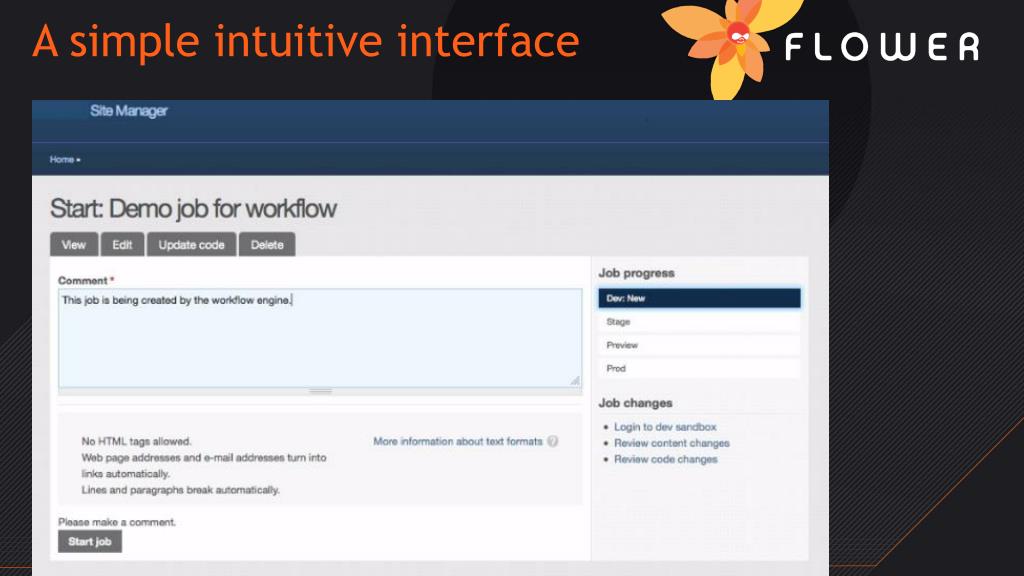Follow the Home breadcrumb link
Screen dimensions: 1024x576
[62, 159]
